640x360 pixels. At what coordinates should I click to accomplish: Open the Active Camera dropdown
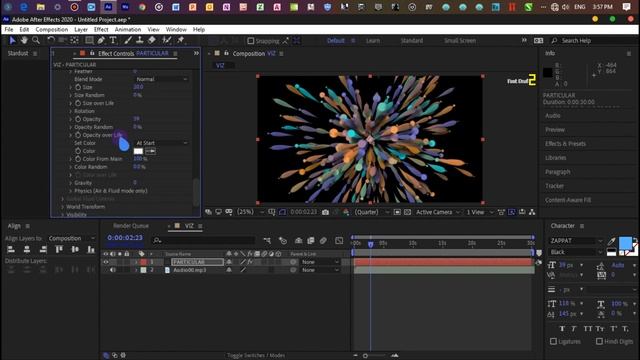pos(438,212)
